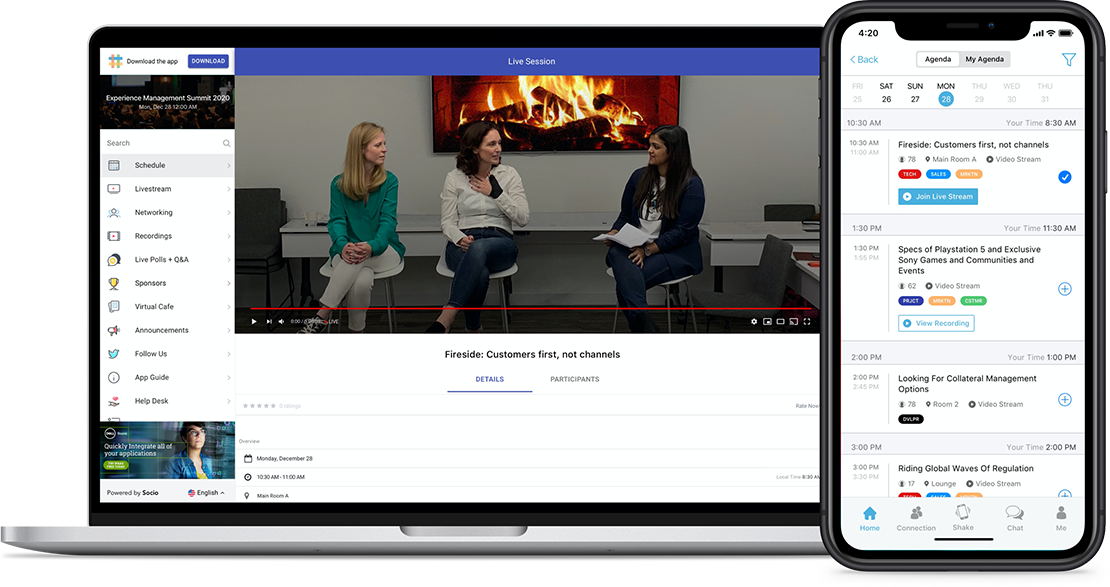Tap the Back button on phone

[x=864, y=59]
